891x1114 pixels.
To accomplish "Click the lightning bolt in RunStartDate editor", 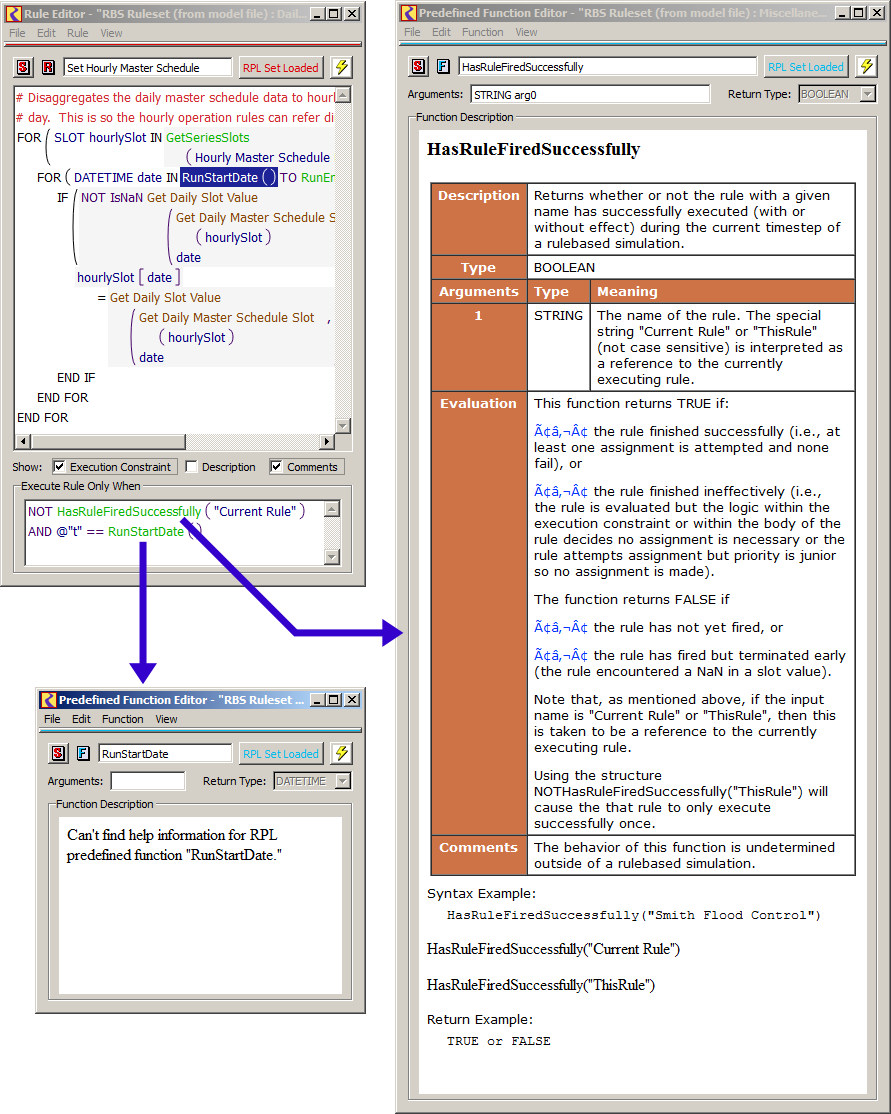I will point(342,753).
